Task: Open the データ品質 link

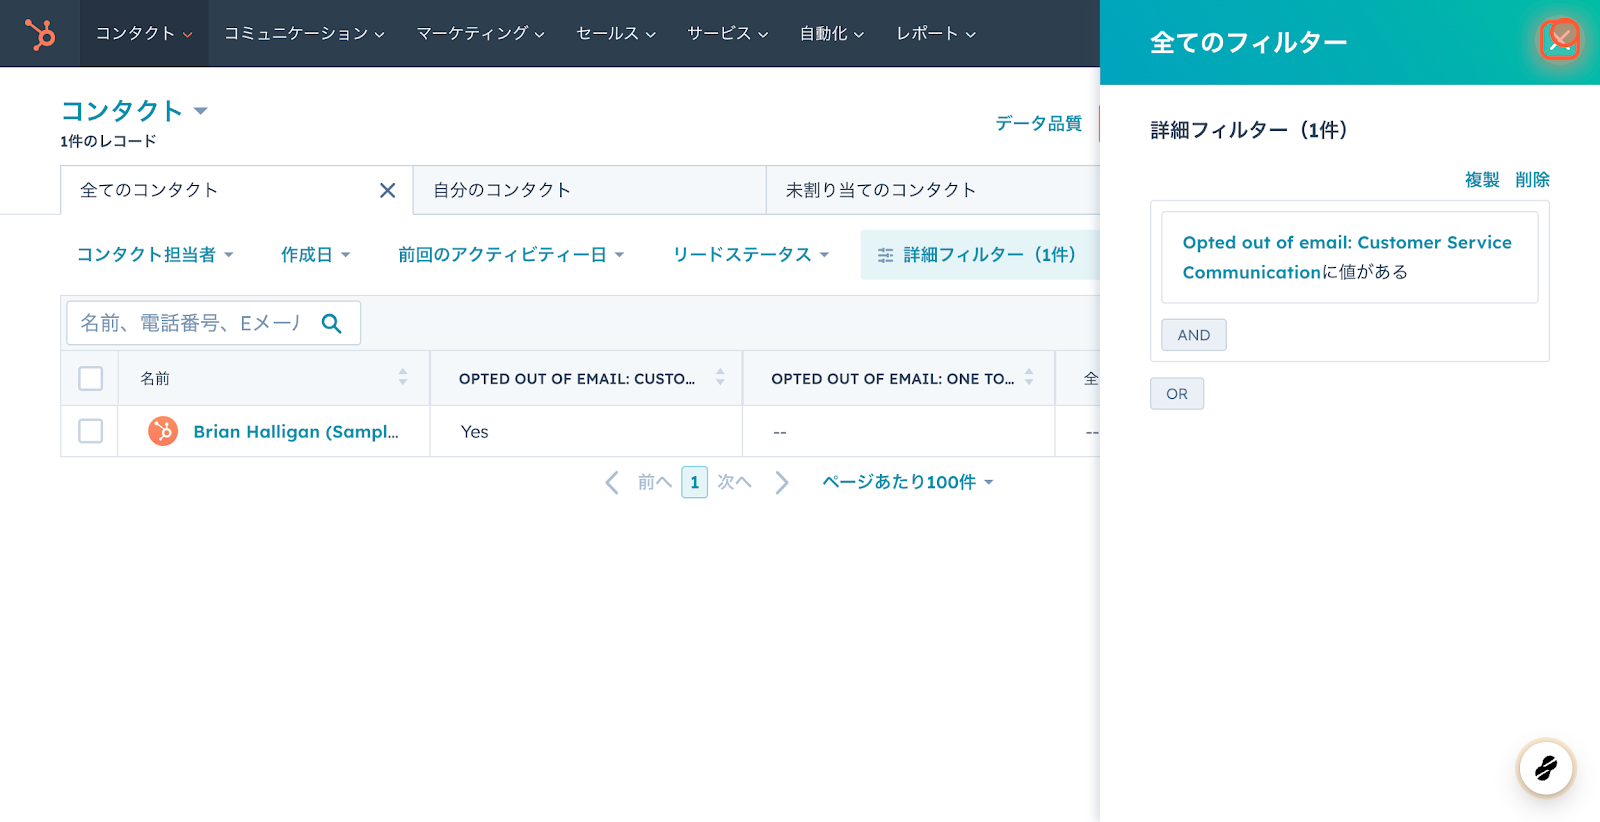Action: click(x=1038, y=123)
